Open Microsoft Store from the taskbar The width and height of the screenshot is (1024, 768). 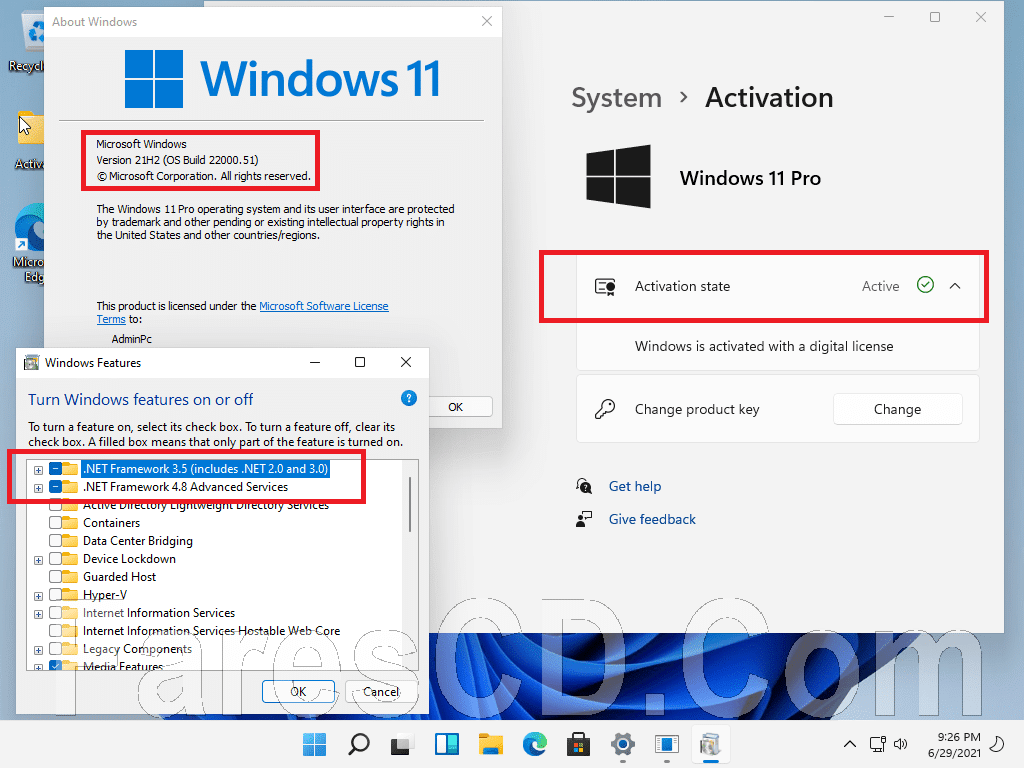coord(579,744)
